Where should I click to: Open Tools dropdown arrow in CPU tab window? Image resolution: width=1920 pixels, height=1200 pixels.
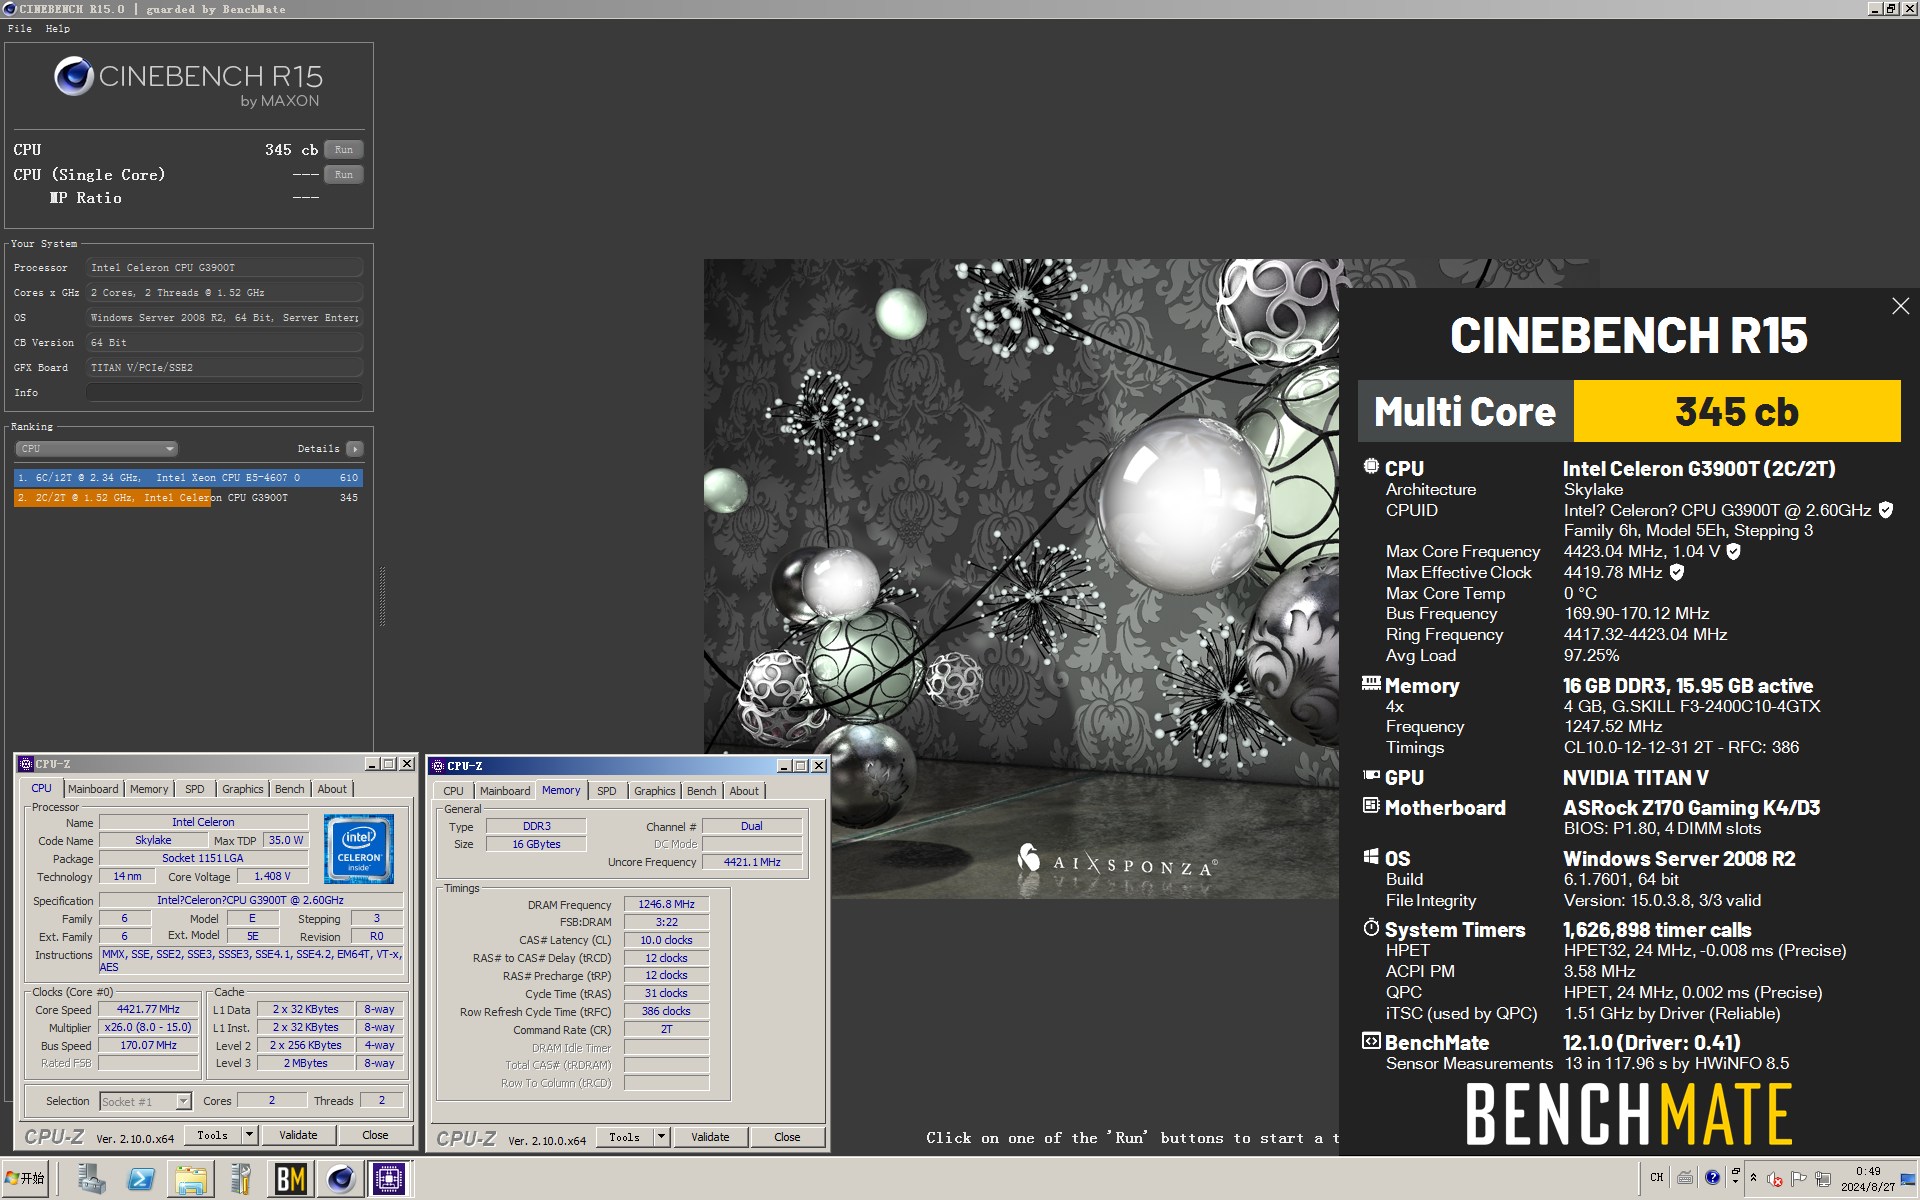coord(249,1135)
